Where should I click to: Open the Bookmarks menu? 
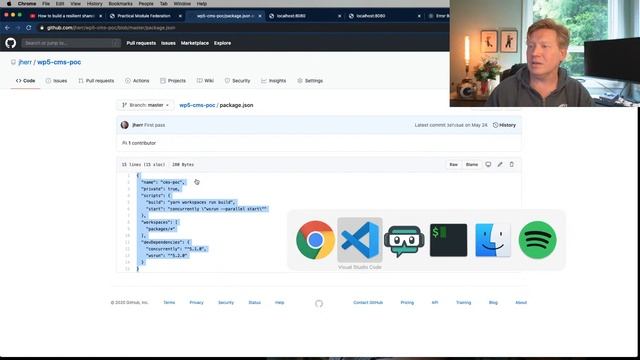pos(120,4)
